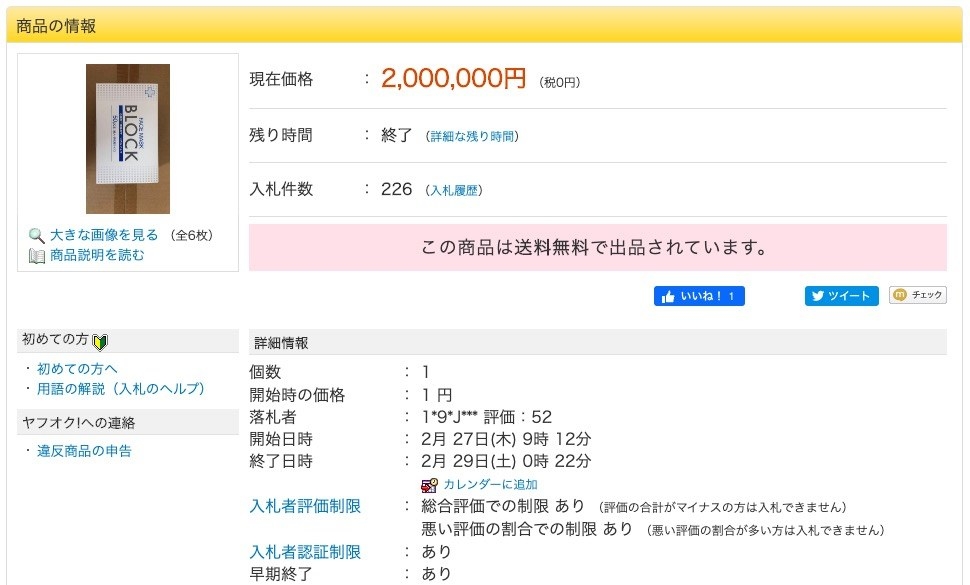
Task: Open 用語の解説（入札のヘルプ）link
Action: pyautogui.click(x=120, y=388)
